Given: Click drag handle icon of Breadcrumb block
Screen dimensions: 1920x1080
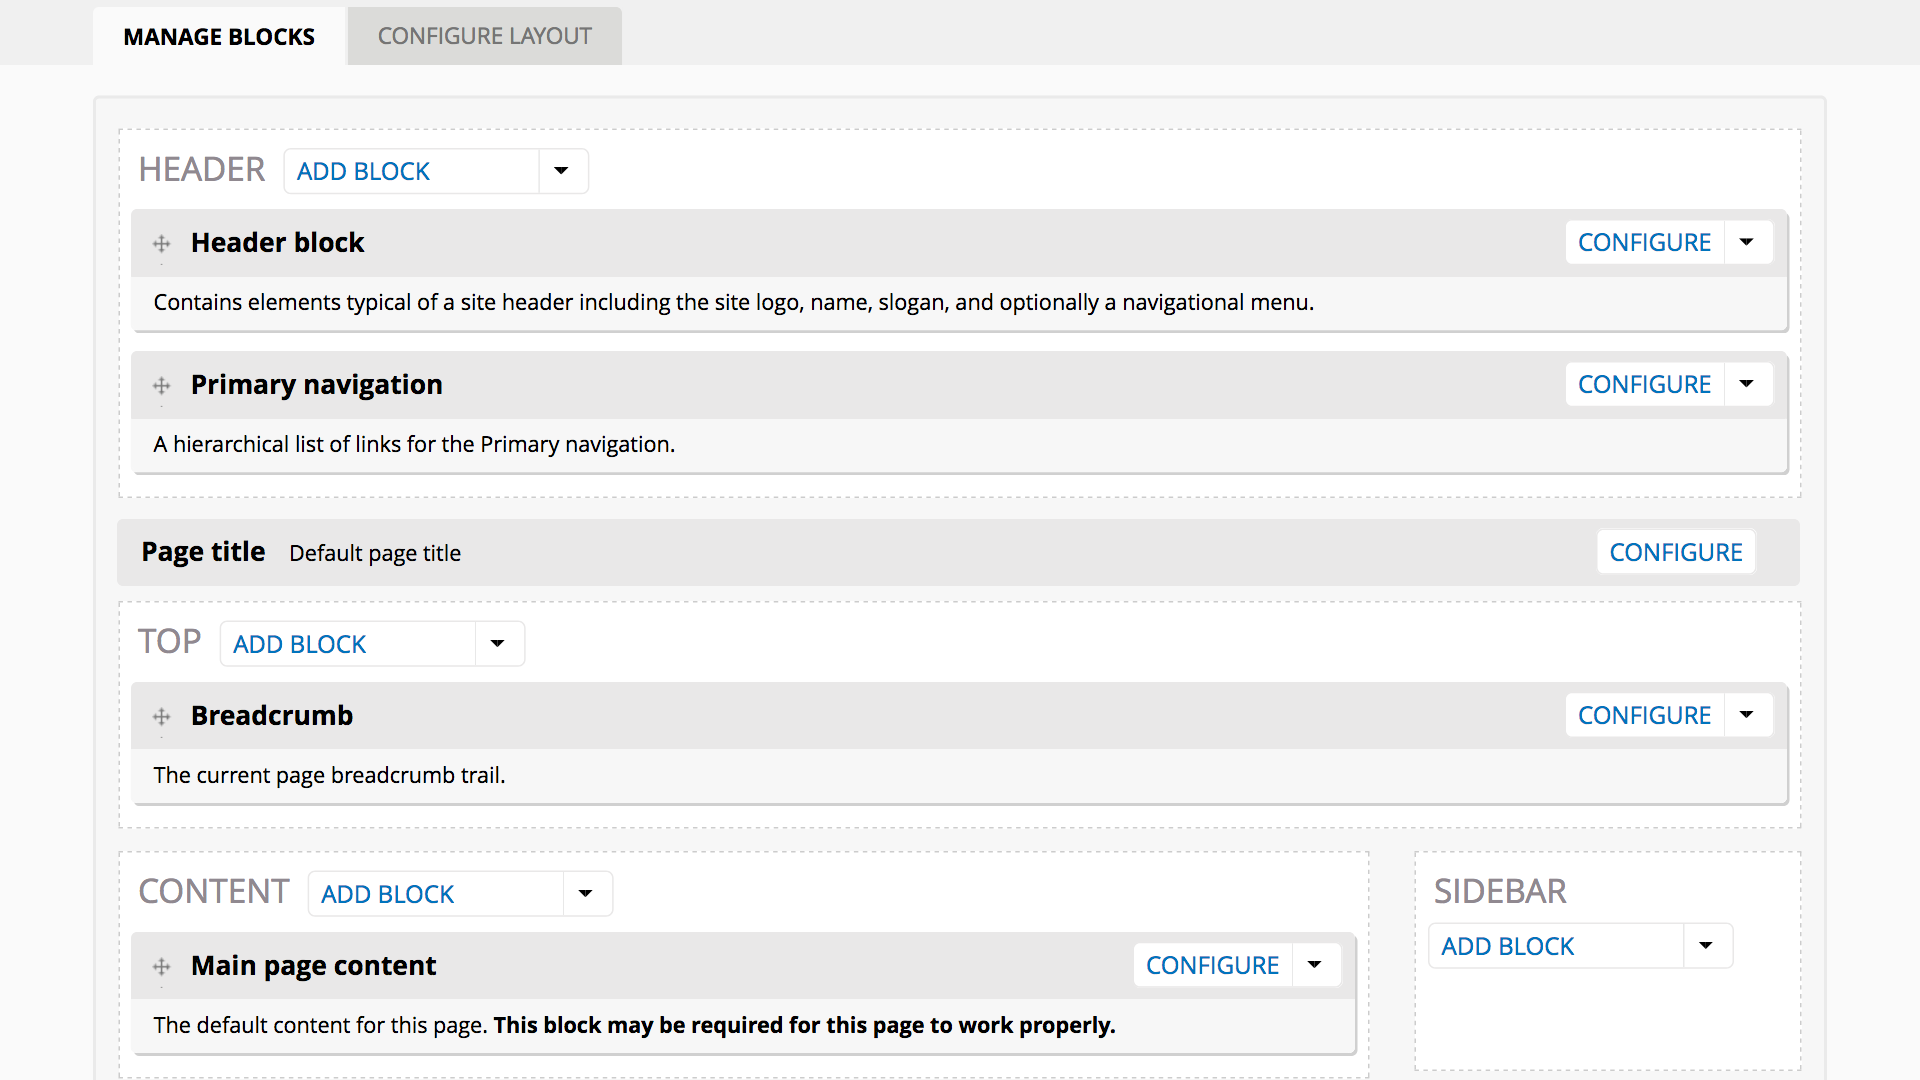Looking at the screenshot, I should pyautogui.click(x=161, y=716).
